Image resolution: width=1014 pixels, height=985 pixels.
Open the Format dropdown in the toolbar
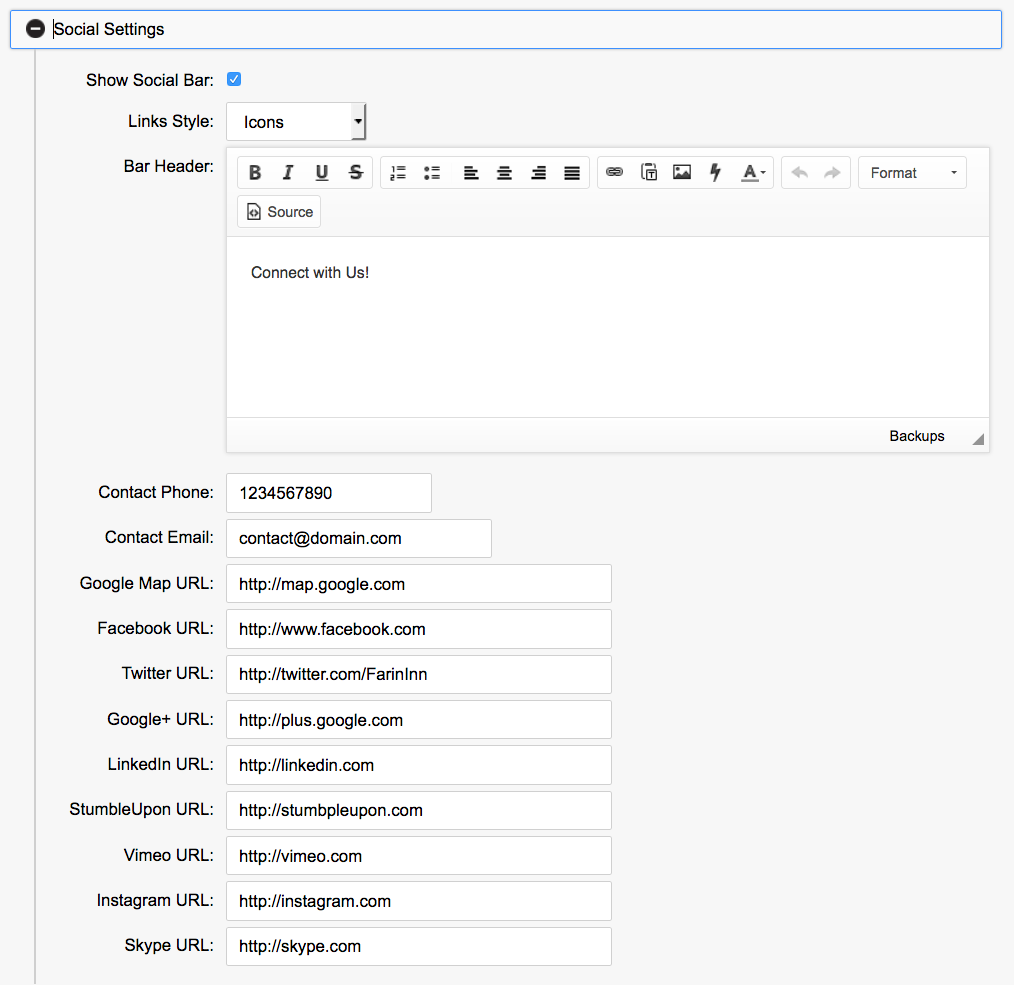point(912,173)
